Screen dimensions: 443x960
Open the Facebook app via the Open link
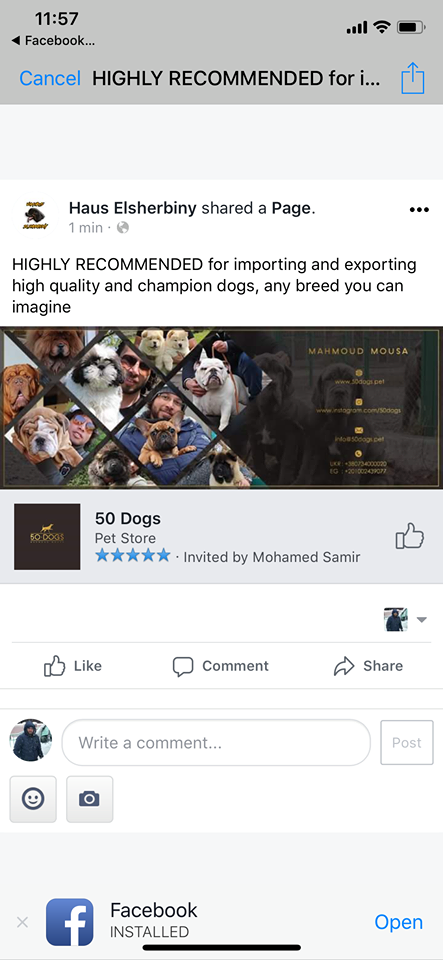click(398, 922)
